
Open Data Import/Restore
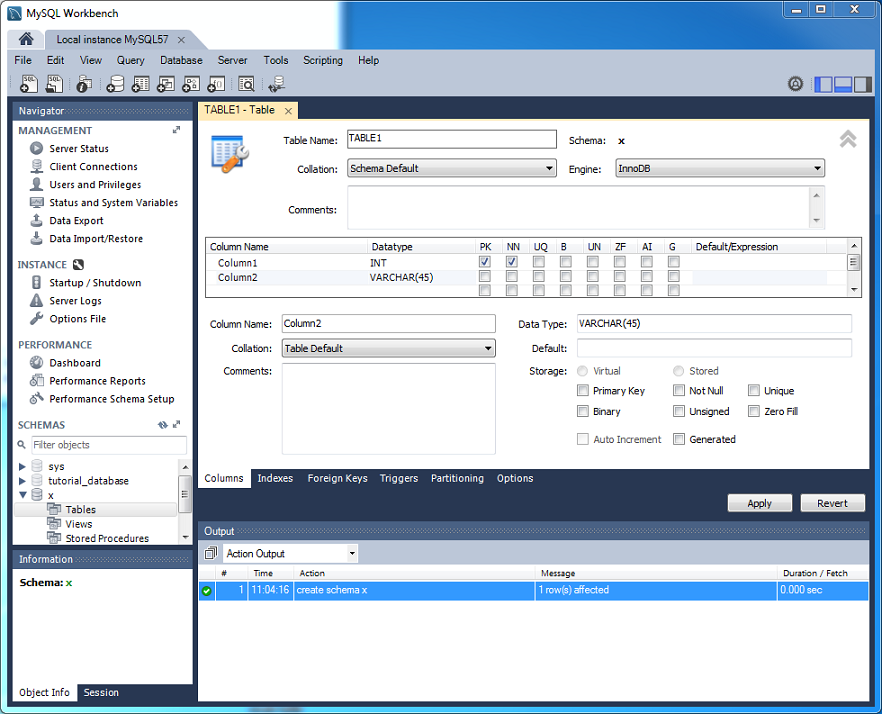click(x=96, y=239)
